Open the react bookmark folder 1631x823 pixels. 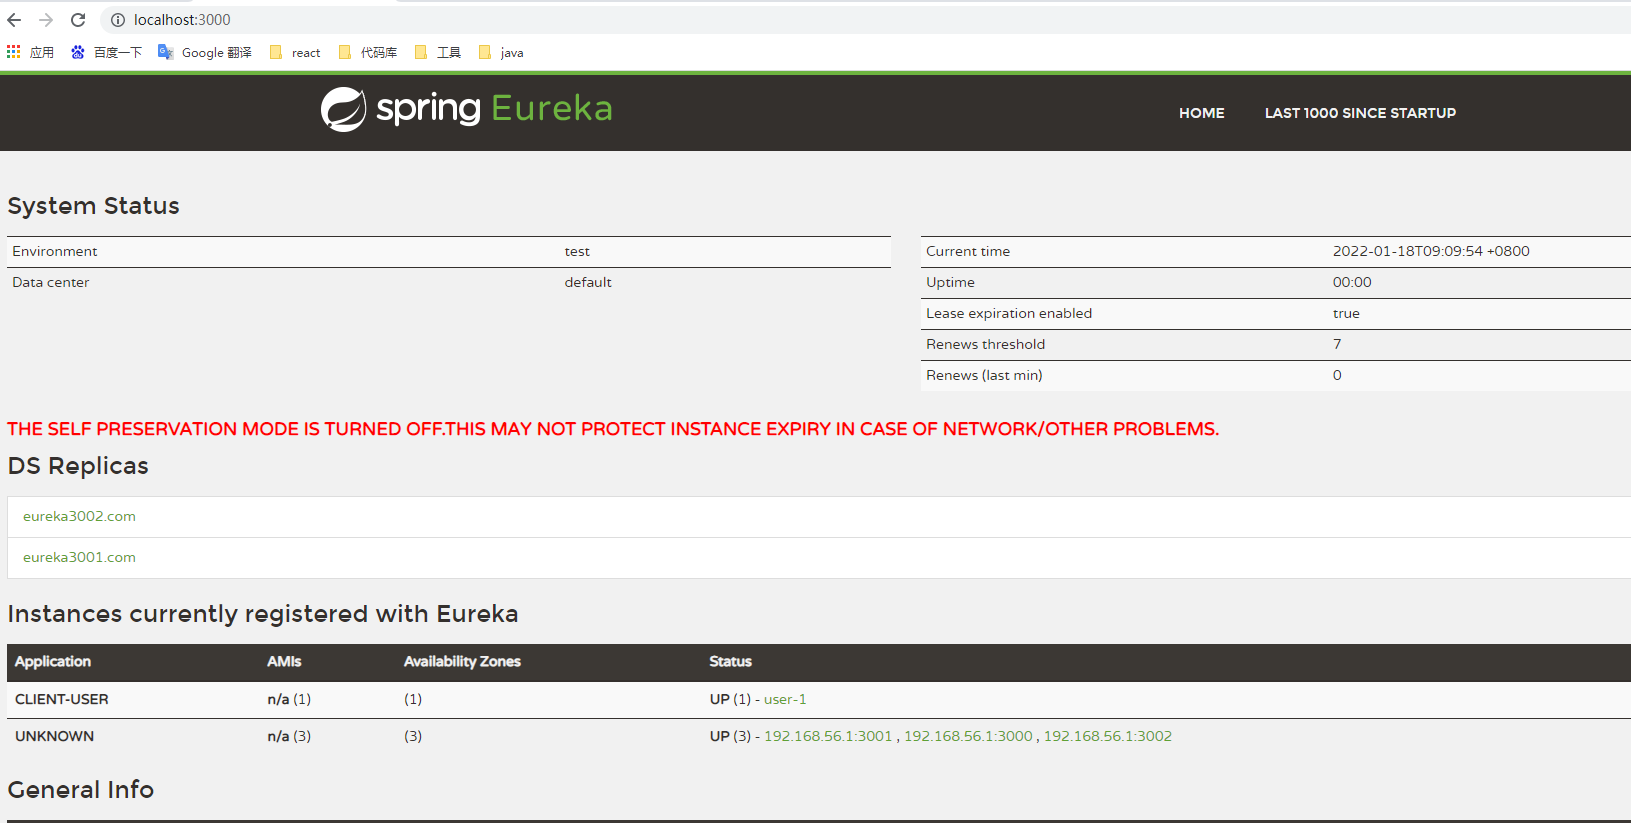click(x=295, y=52)
